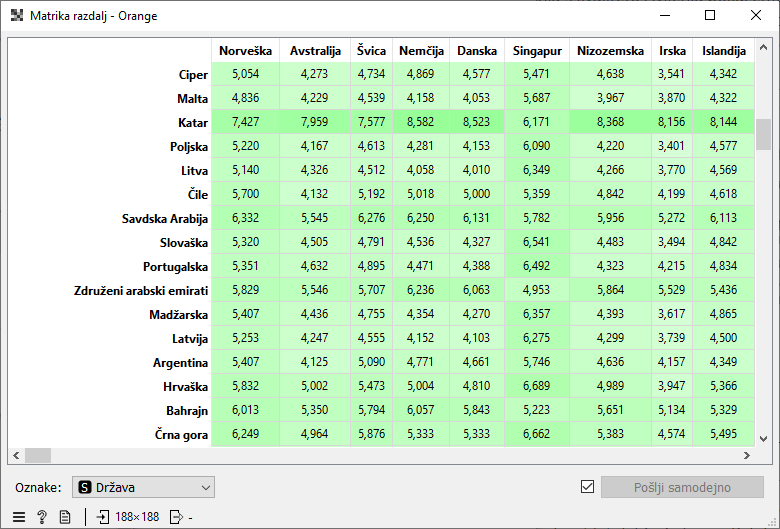Click the Orange app icon in title bar
The image size is (780, 529).
[x=17, y=16]
